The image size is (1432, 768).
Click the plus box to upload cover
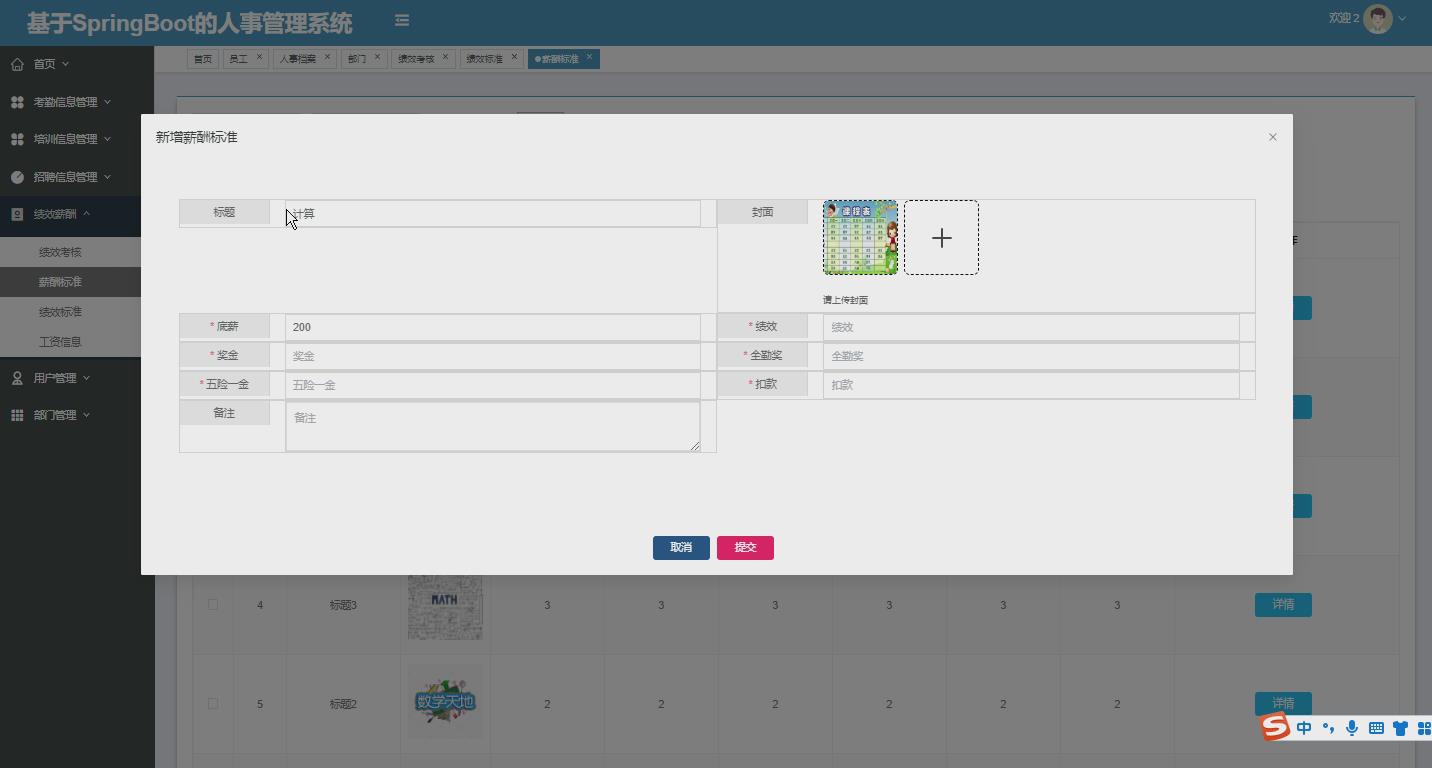pos(941,237)
